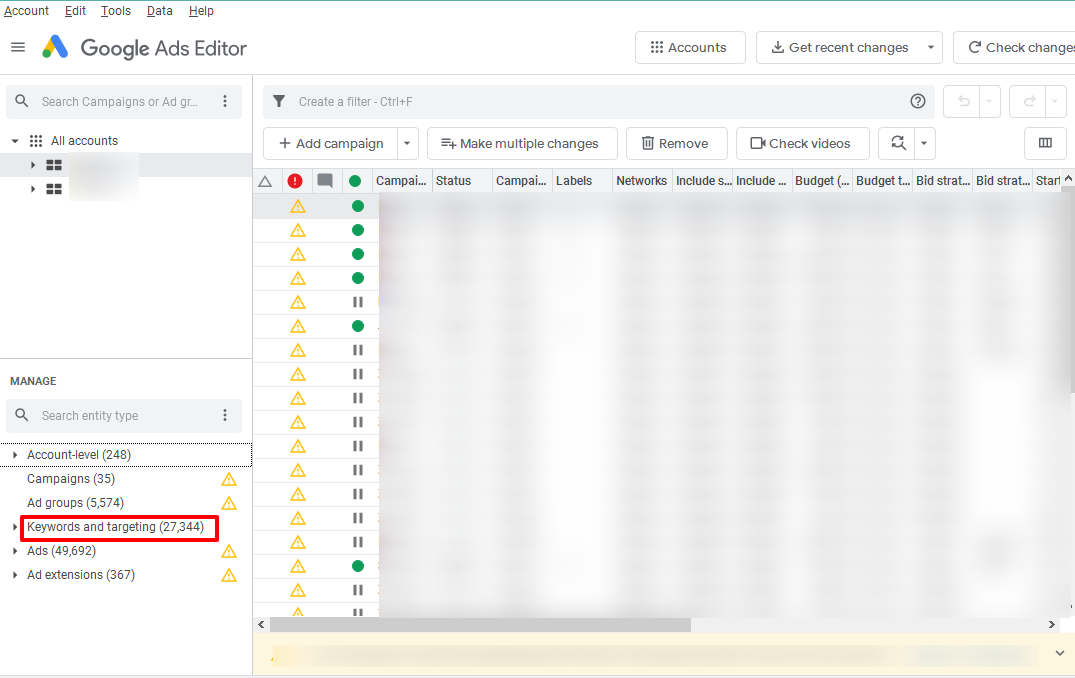
Task: Open the Replace text dropdown arrow
Action: (x=924, y=143)
